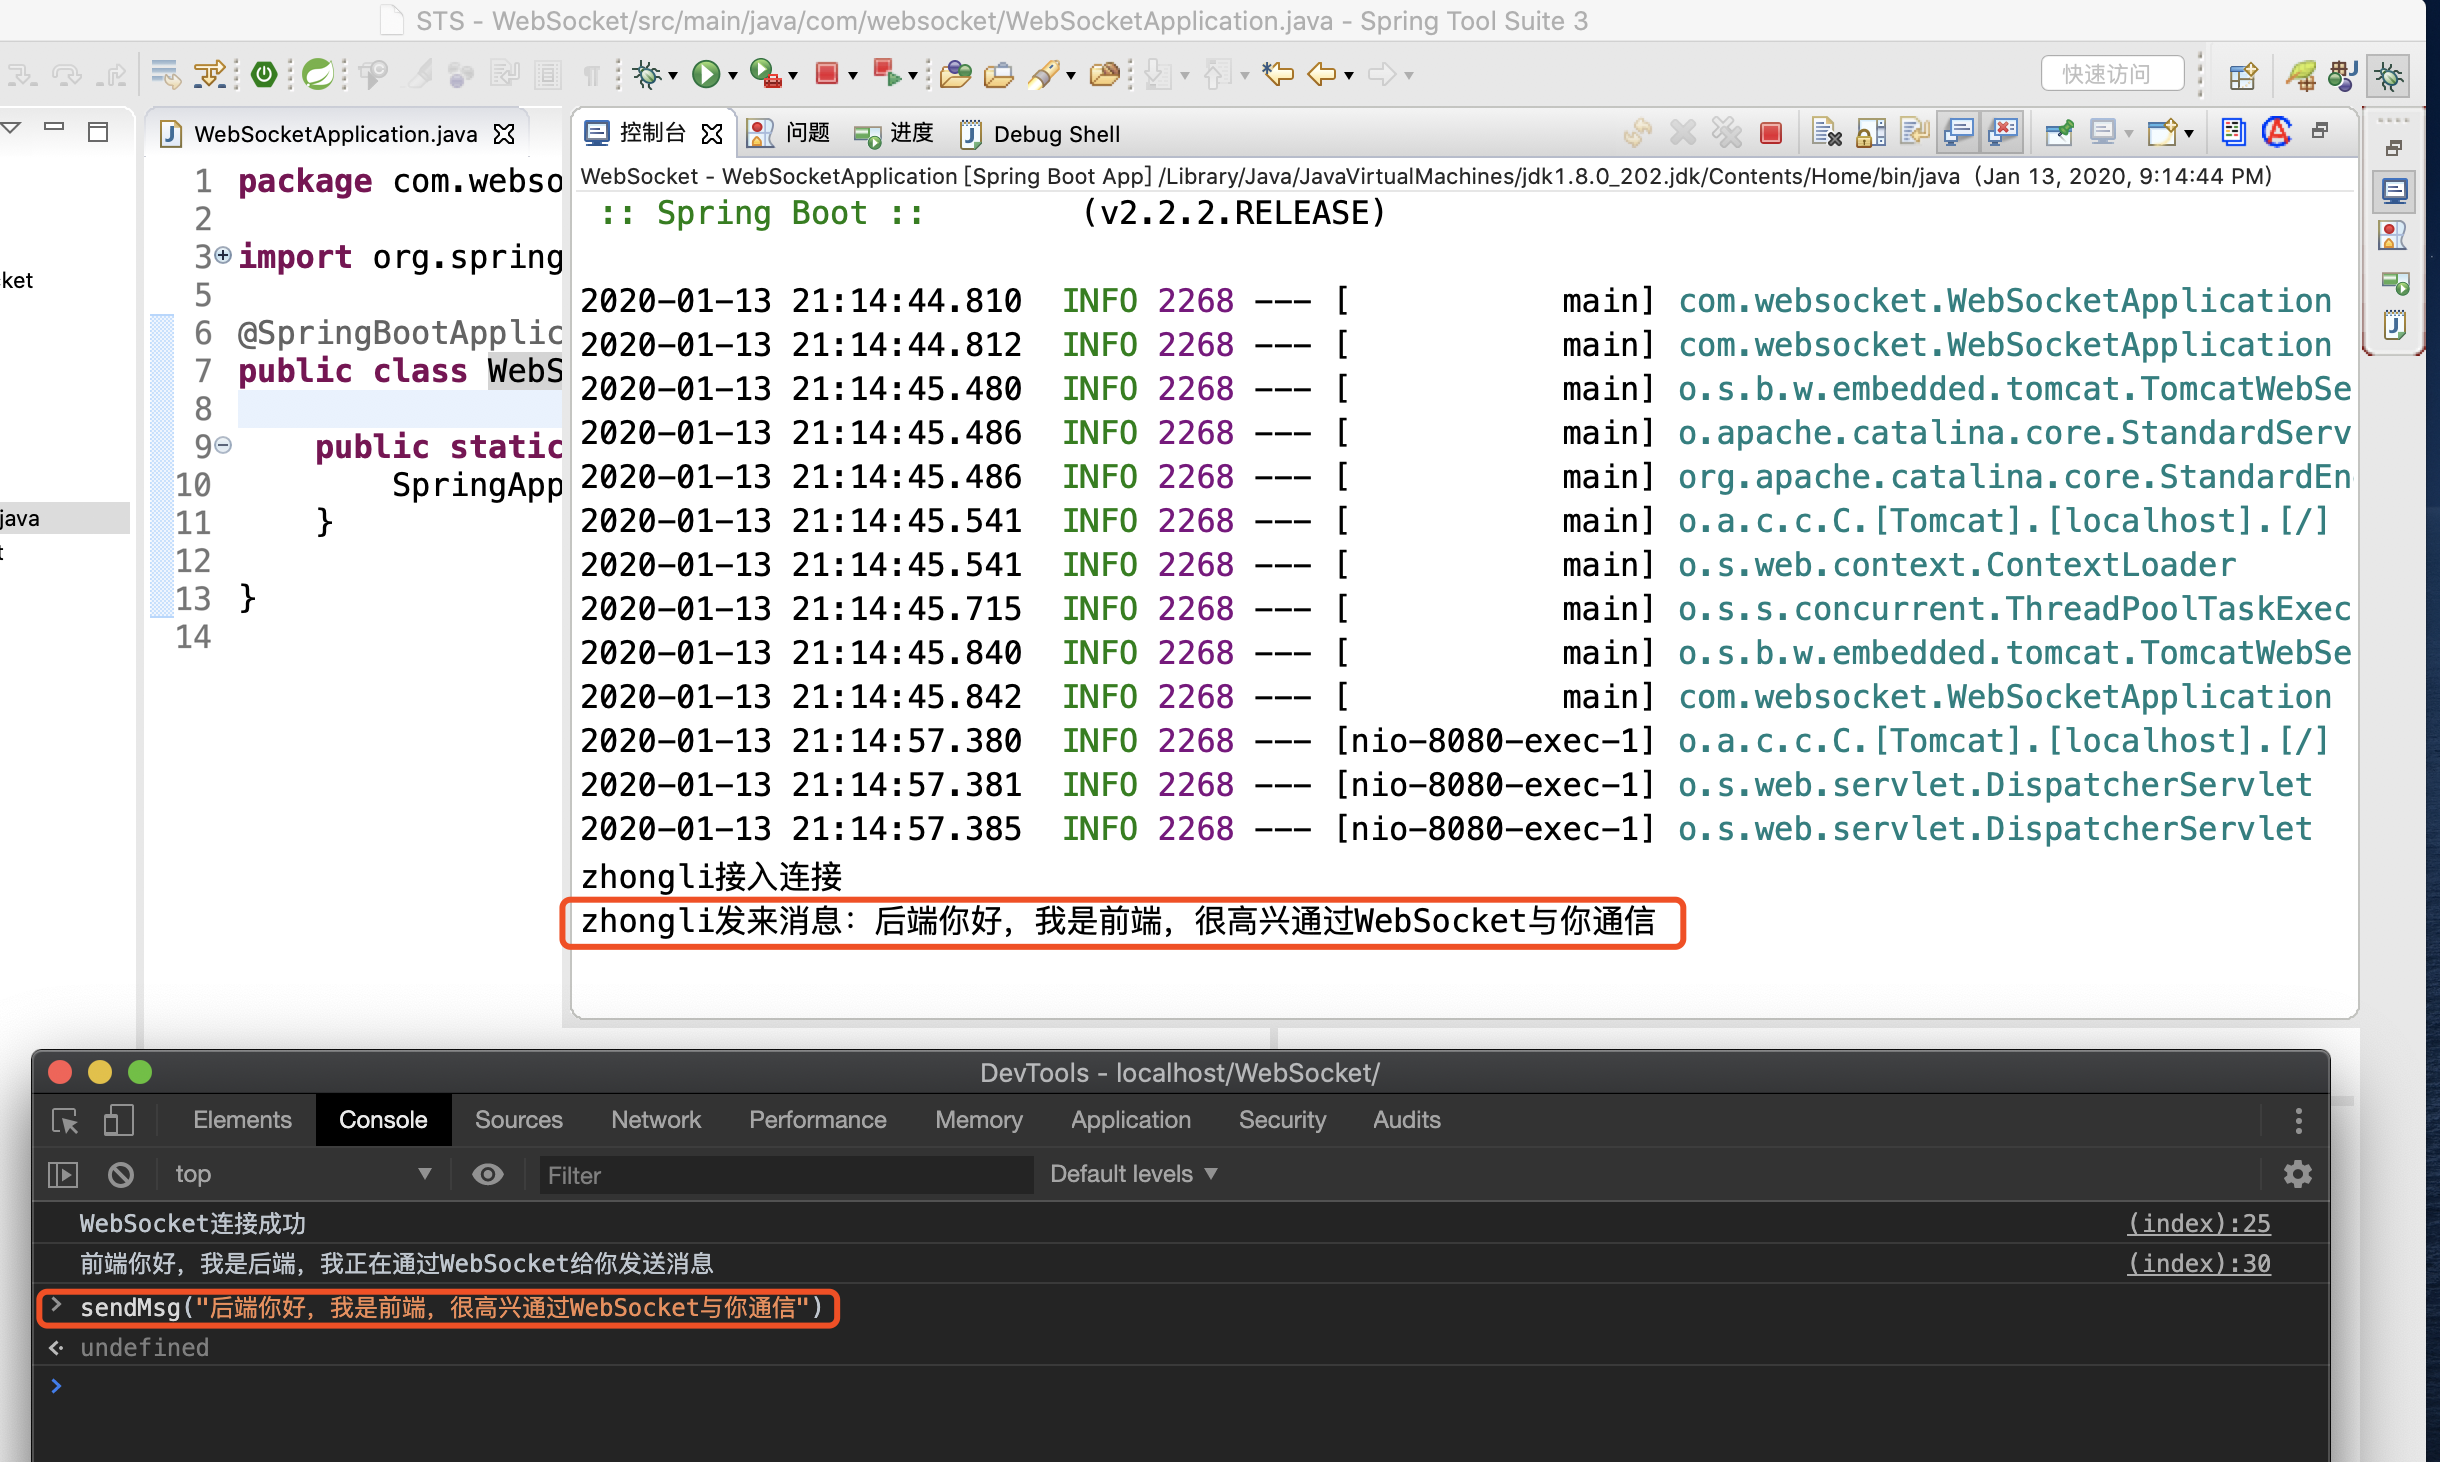Open the (index):25 source link
Viewport: 2440px width, 1462px height.
(x=2198, y=1223)
